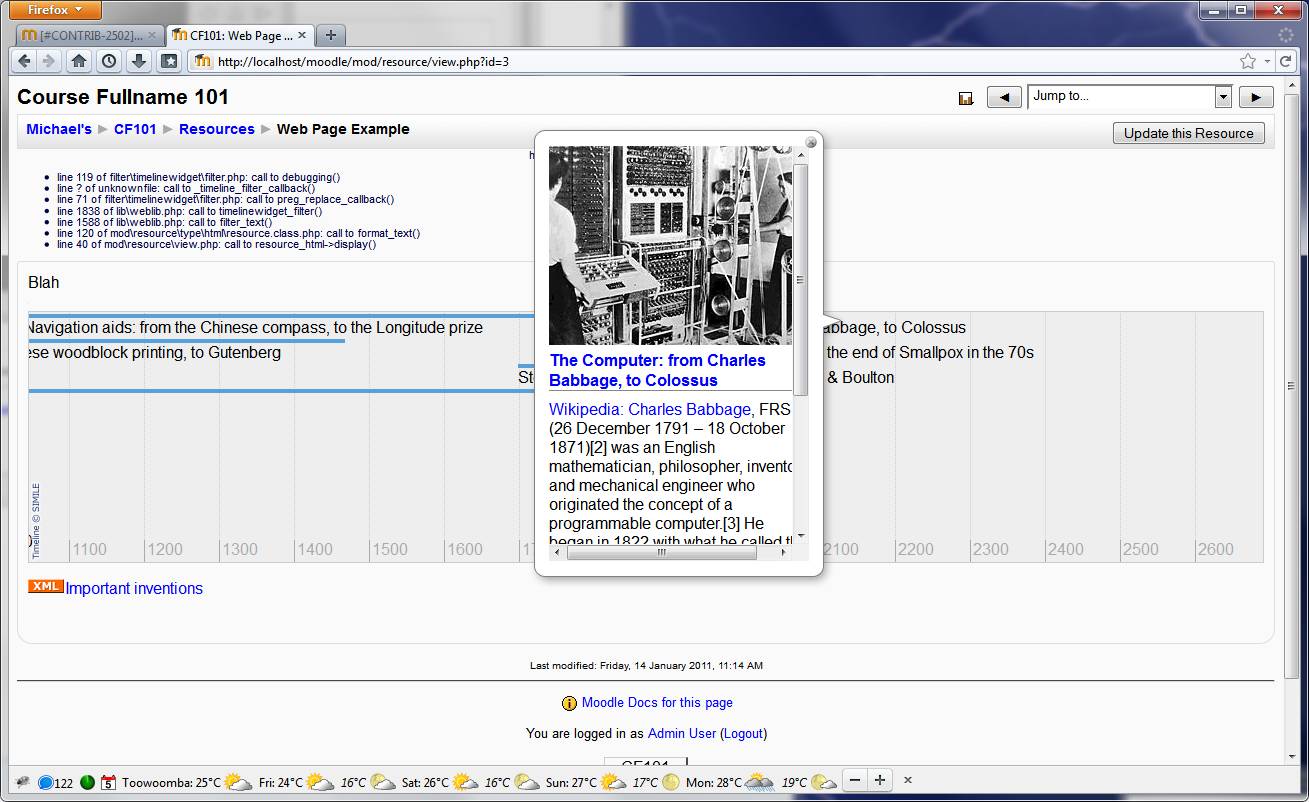The height and width of the screenshot is (802, 1309).
Task: Select the woodblock printing to Gutenberg event
Action: tap(155, 352)
